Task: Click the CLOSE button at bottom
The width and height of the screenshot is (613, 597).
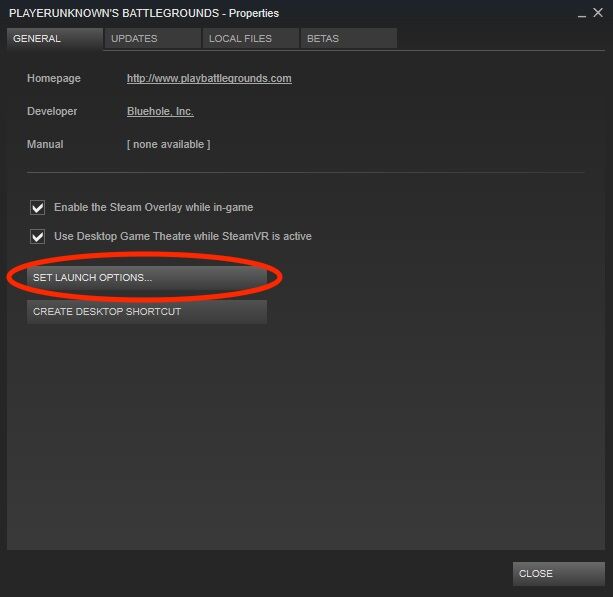Action: pos(559,574)
